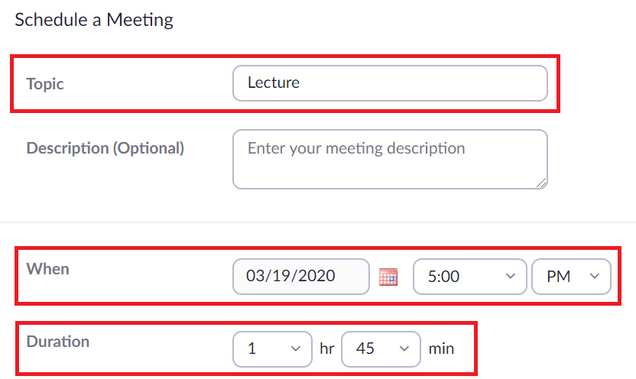Click the Schedule a Meeting heading
The width and height of the screenshot is (636, 379).
(94, 19)
